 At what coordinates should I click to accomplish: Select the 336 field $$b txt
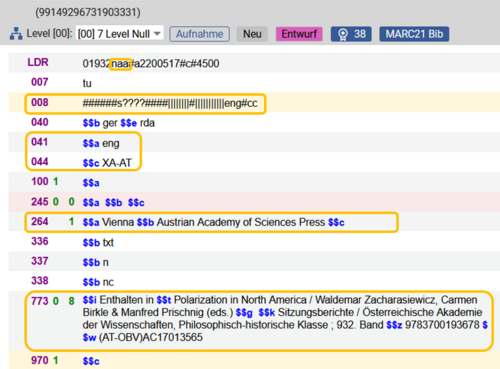98,242
